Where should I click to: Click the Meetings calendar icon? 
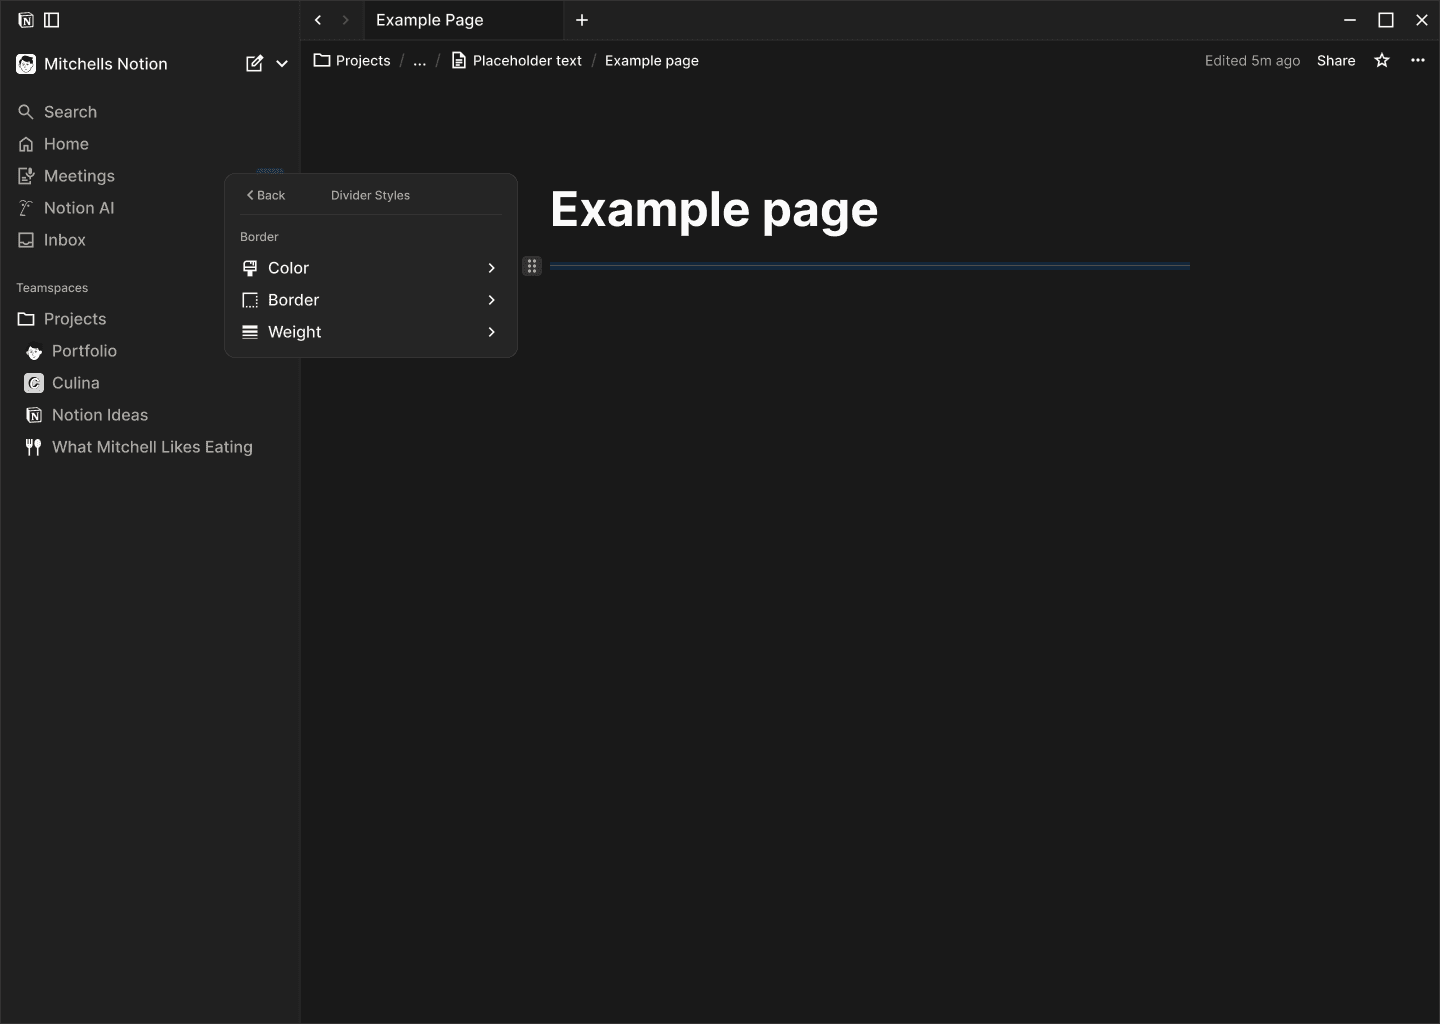(26, 175)
